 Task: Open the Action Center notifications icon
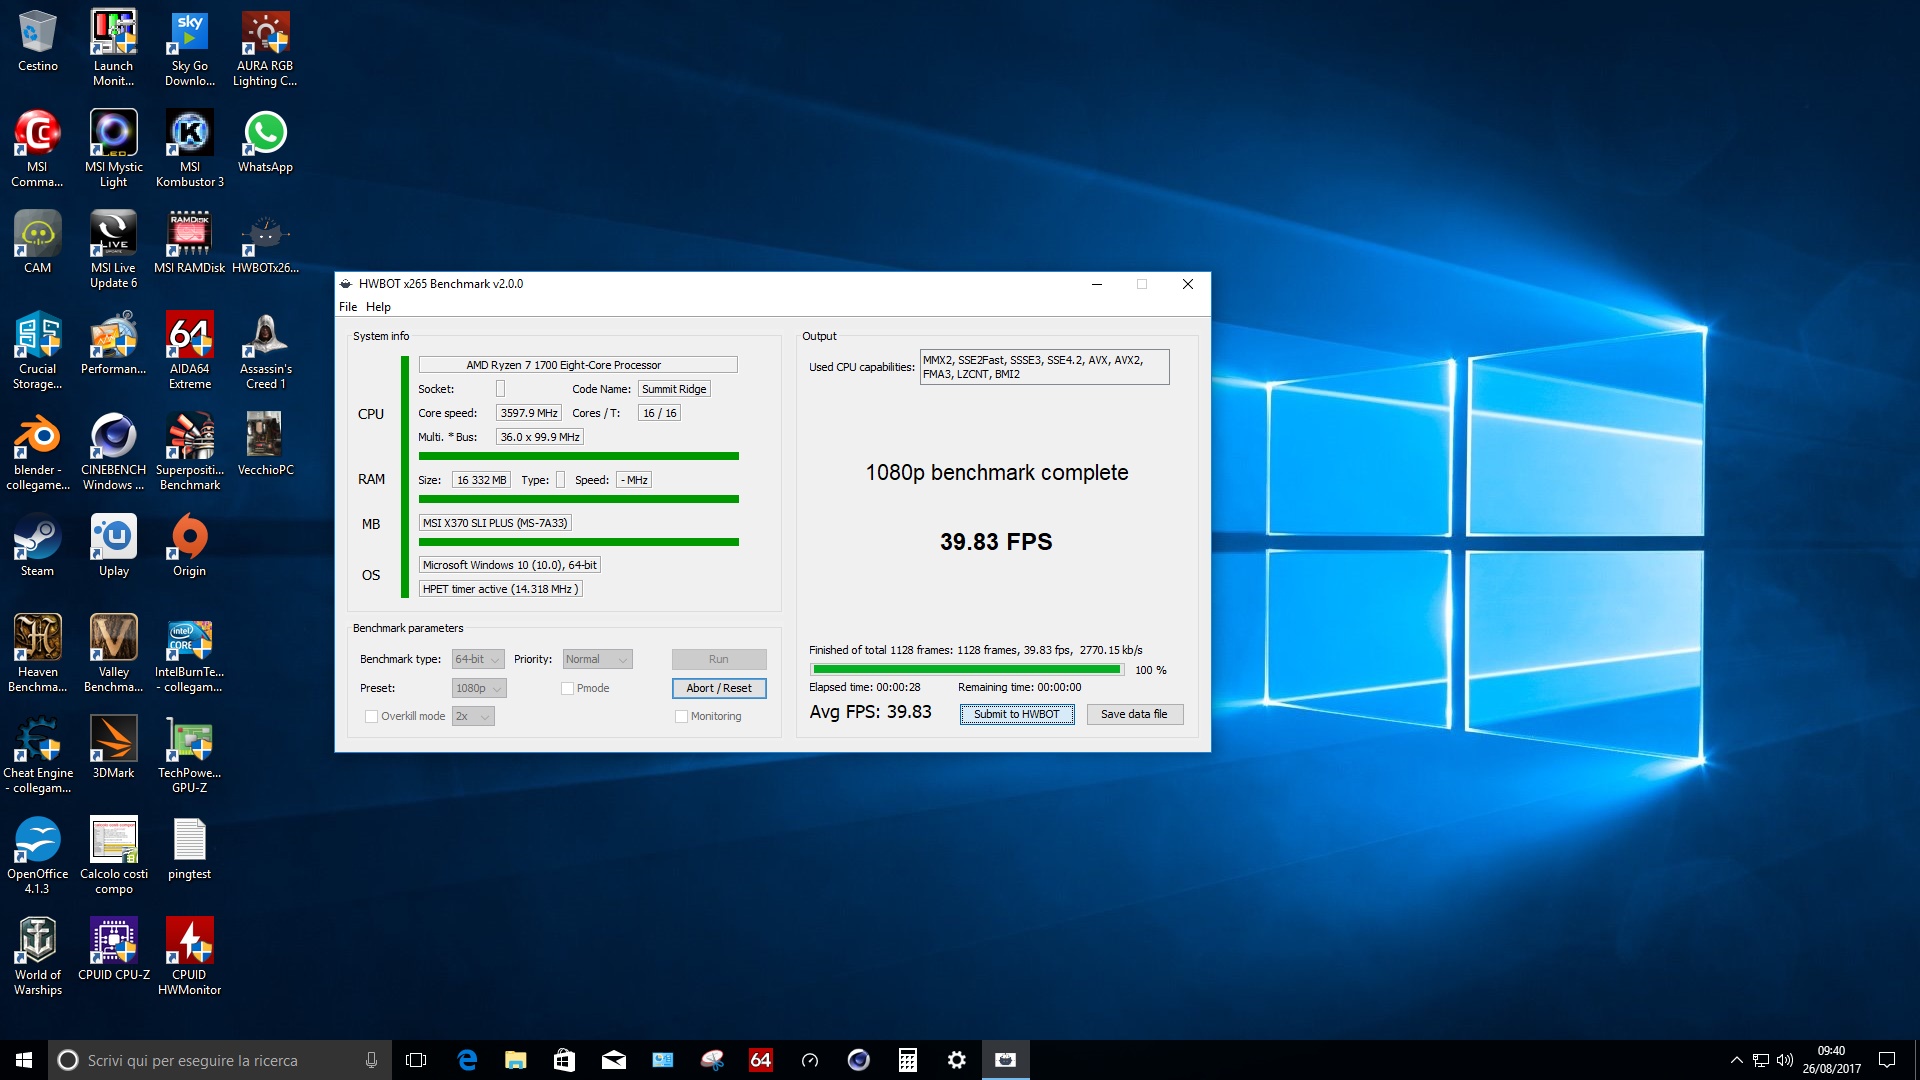click(1887, 1060)
